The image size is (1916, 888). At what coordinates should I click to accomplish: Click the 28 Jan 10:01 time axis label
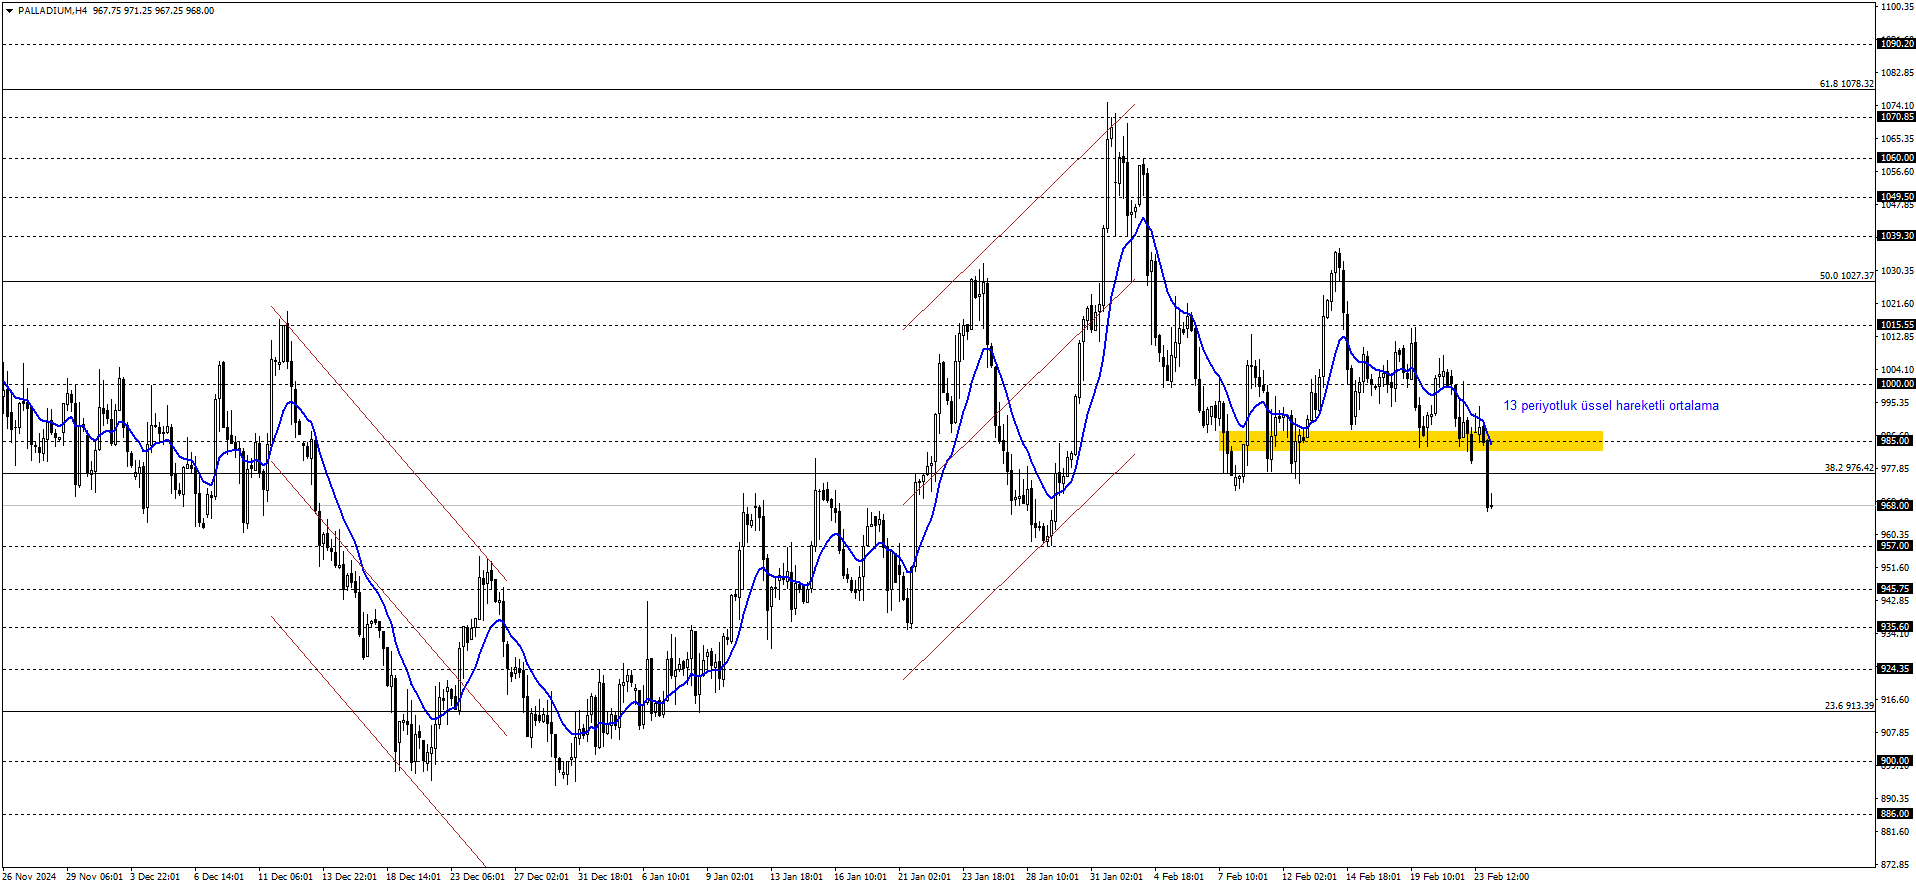tap(1052, 877)
